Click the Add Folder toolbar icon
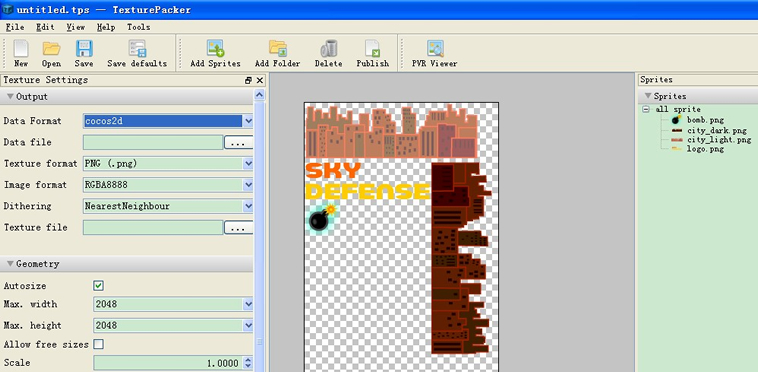Viewport: 758px width, 372px height. click(x=278, y=48)
